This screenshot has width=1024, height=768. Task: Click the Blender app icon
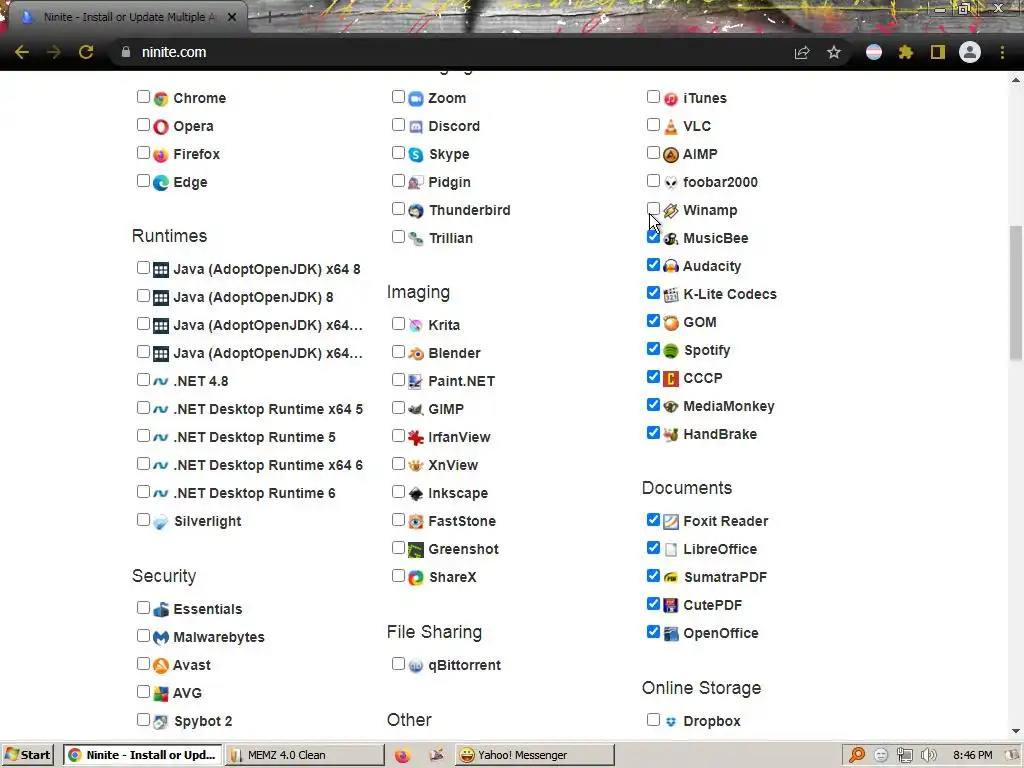416,353
